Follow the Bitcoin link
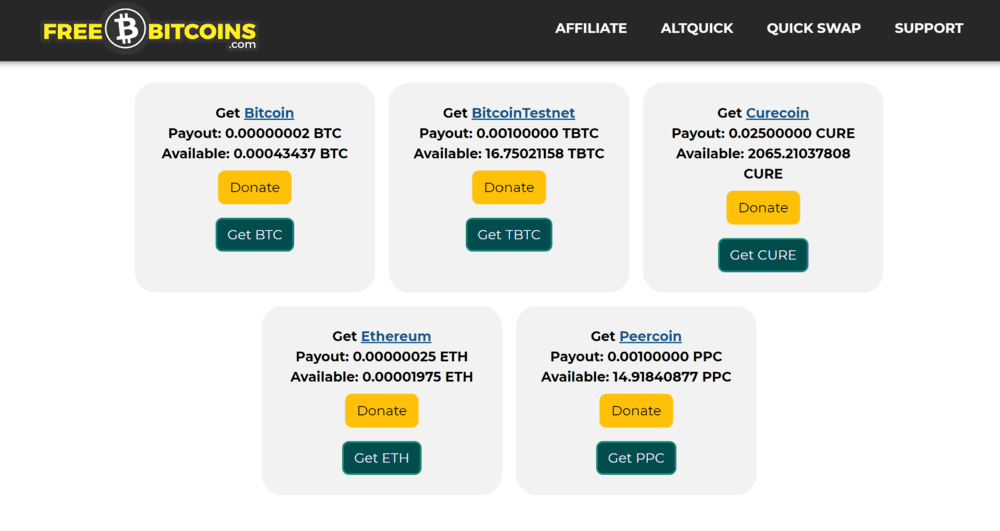The image size is (1000, 531). [x=269, y=113]
